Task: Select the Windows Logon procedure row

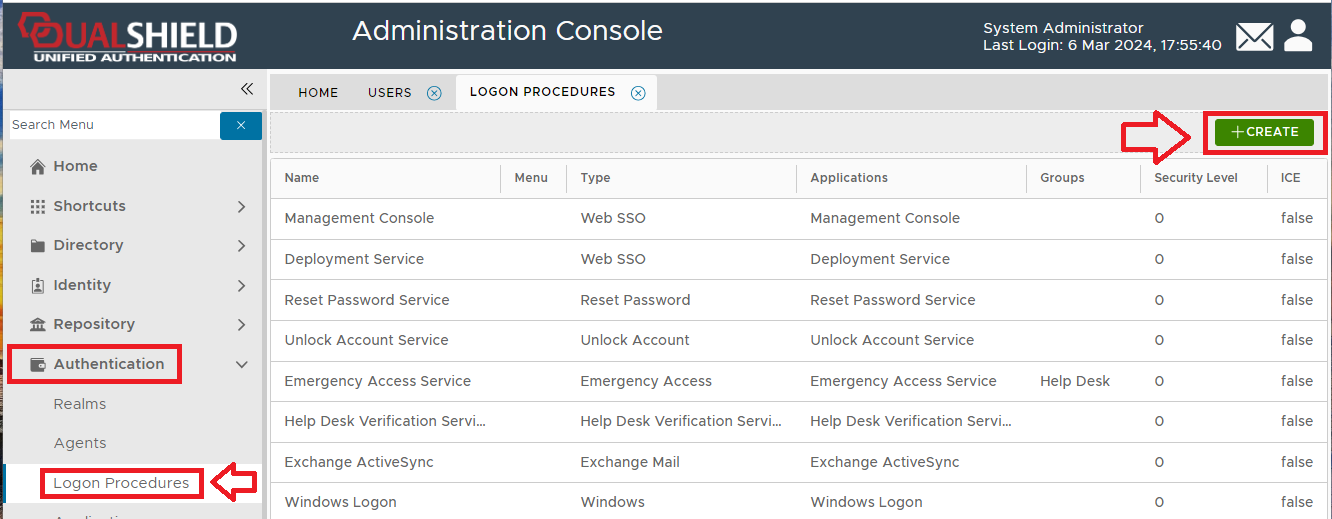Action: (341, 502)
